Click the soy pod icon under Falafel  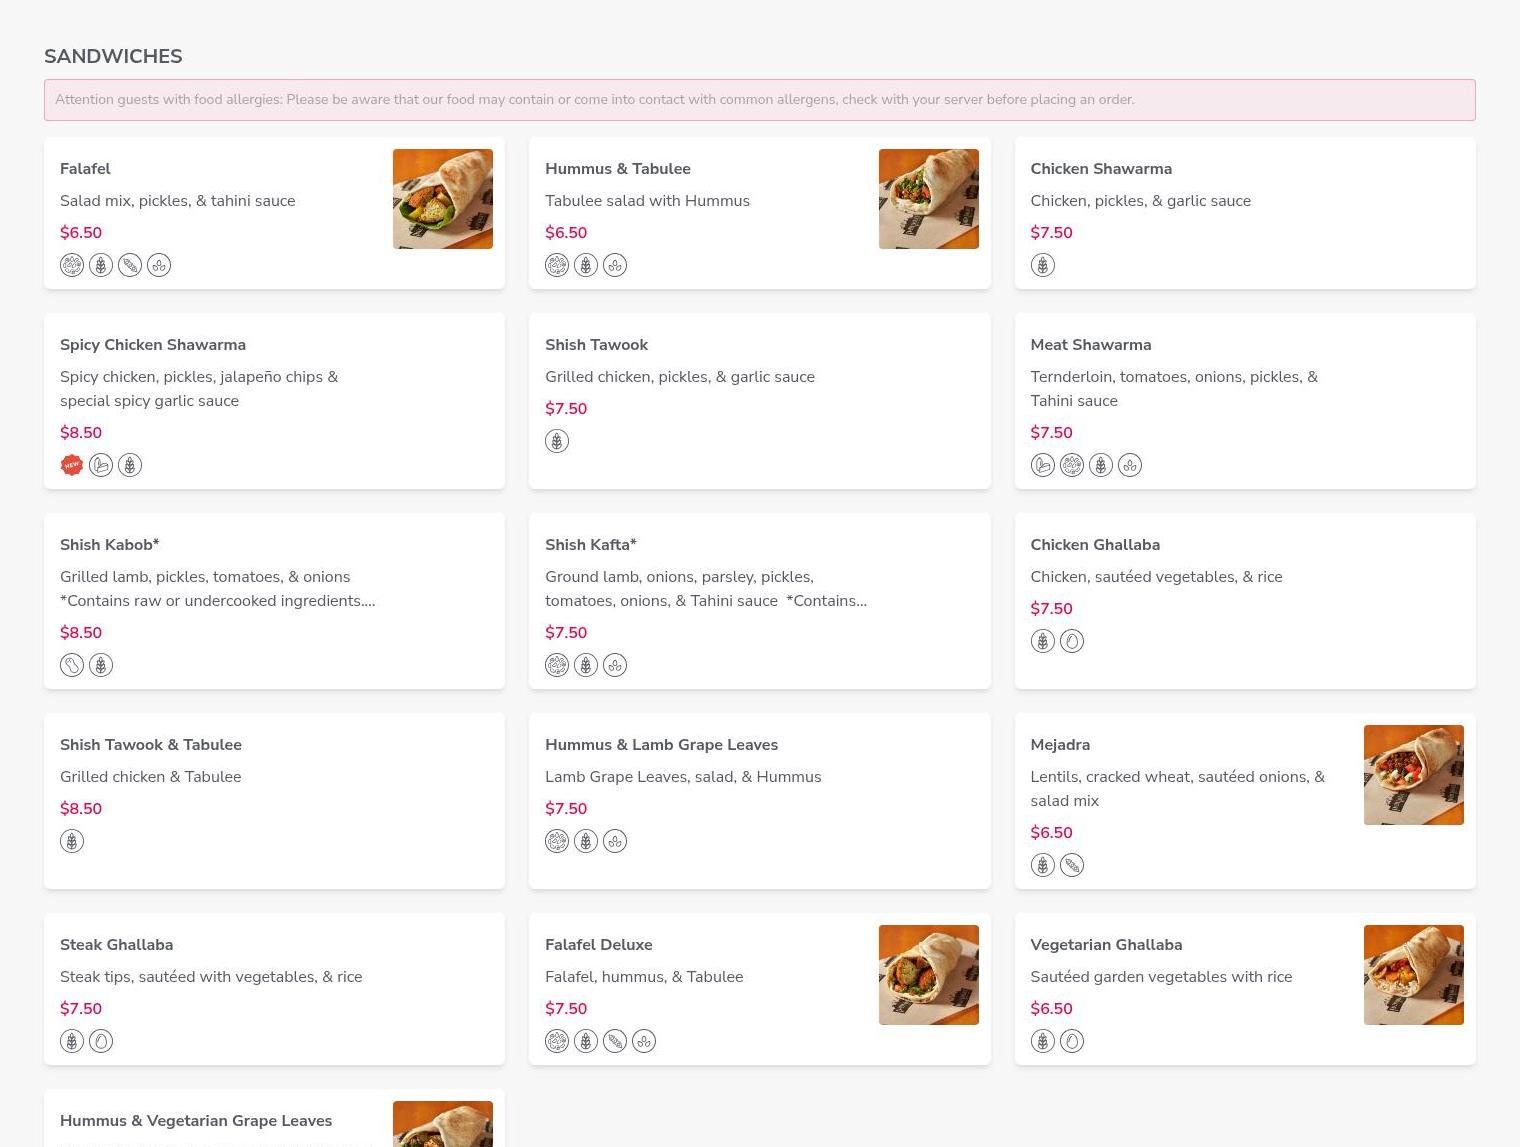click(130, 265)
